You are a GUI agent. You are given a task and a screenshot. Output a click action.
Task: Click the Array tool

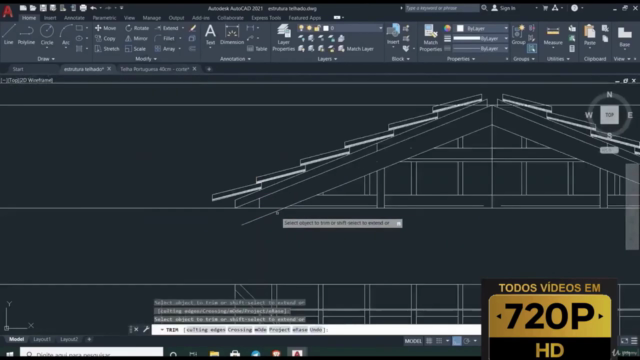tap(165, 49)
